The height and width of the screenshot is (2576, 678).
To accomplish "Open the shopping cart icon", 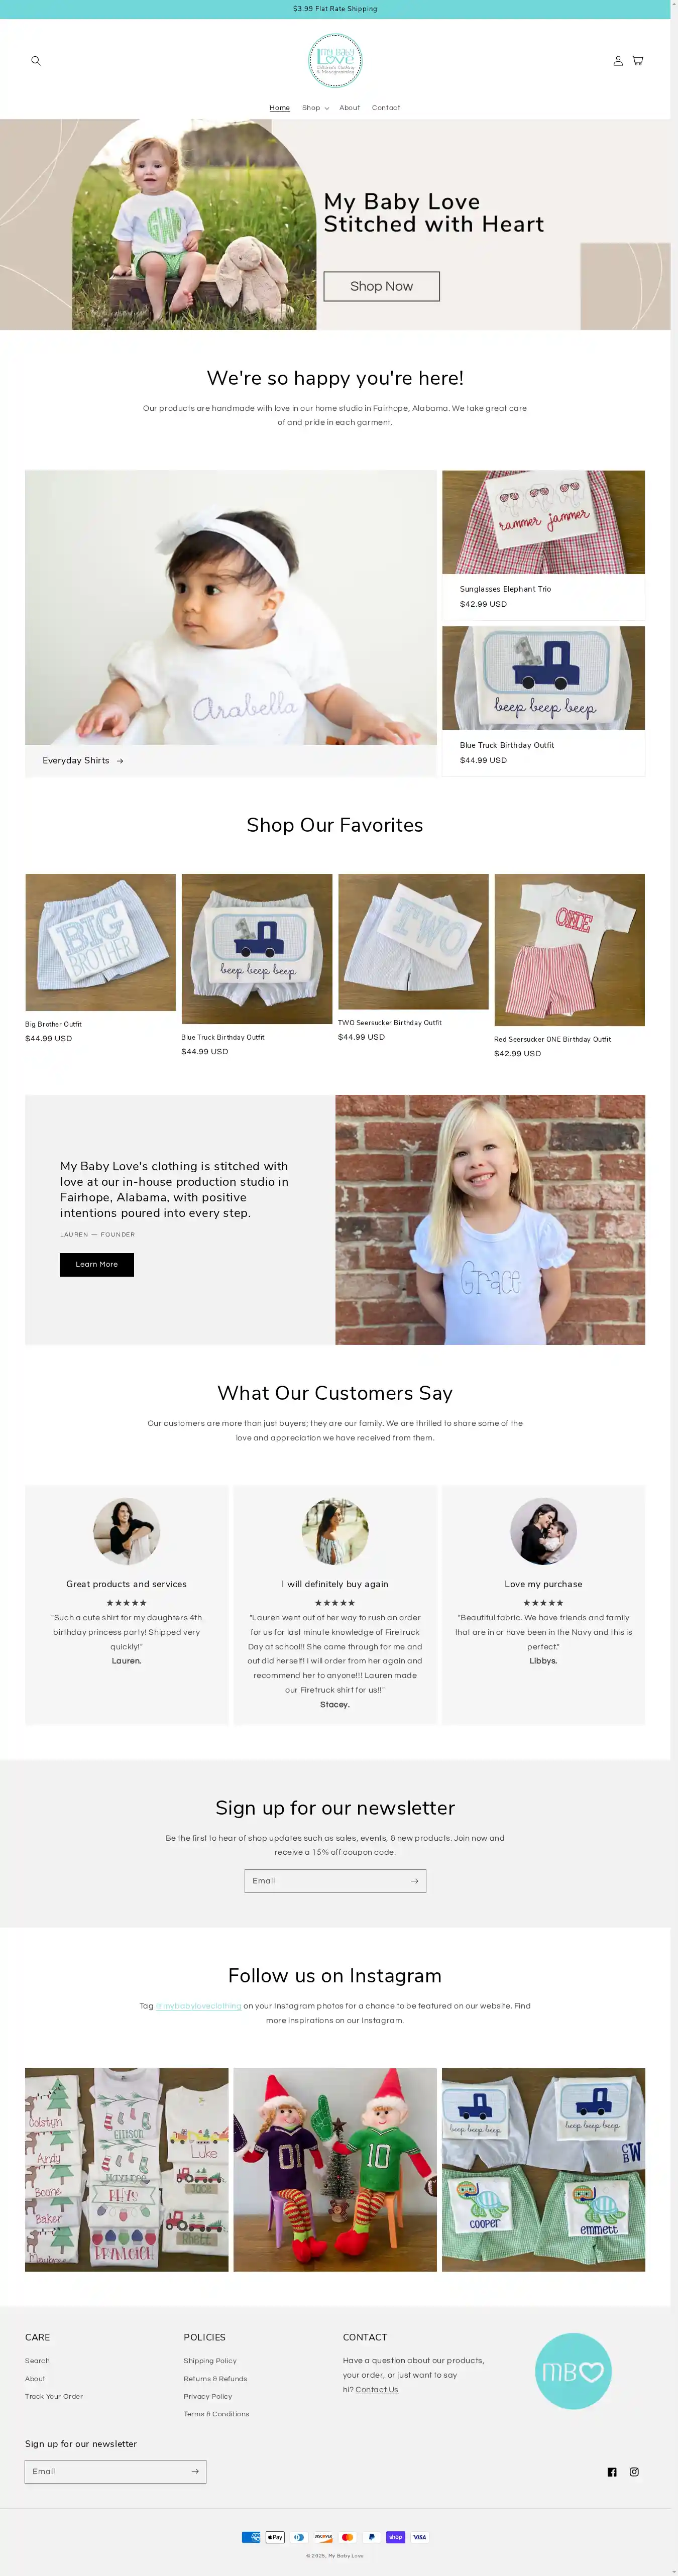I will click(x=637, y=61).
